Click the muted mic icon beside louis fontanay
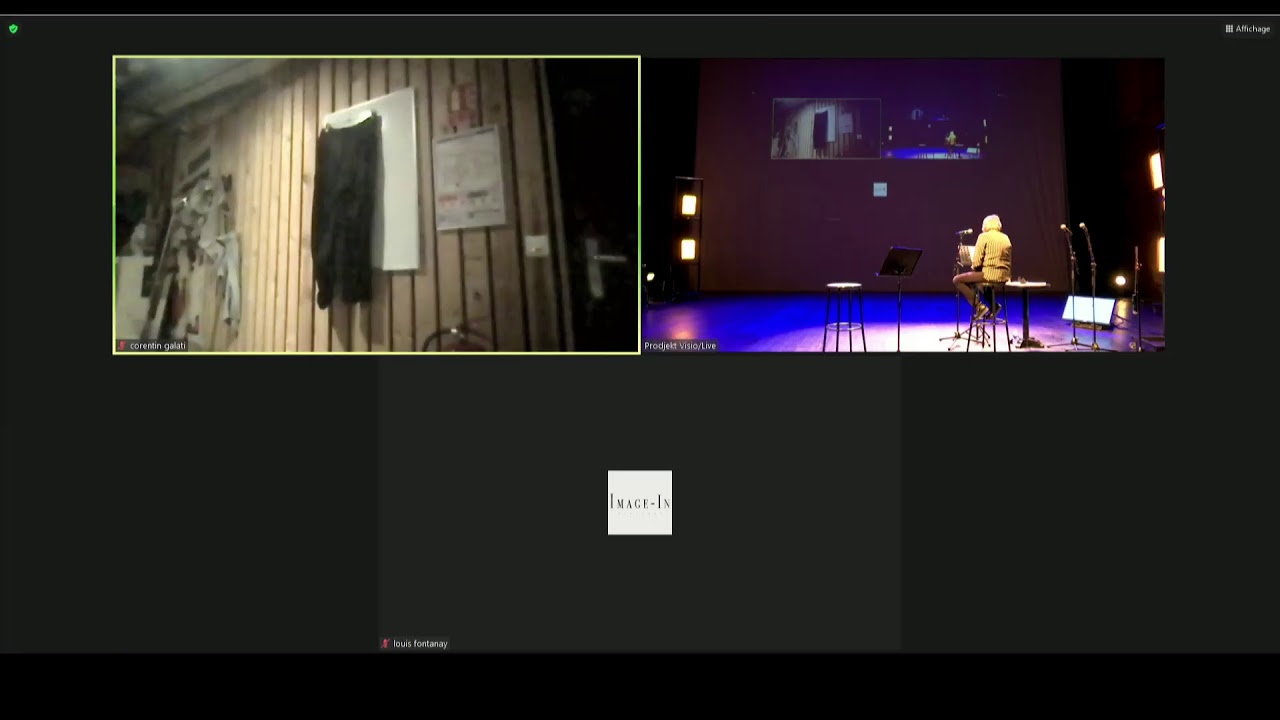Image resolution: width=1280 pixels, height=720 pixels. coord(385,644)
